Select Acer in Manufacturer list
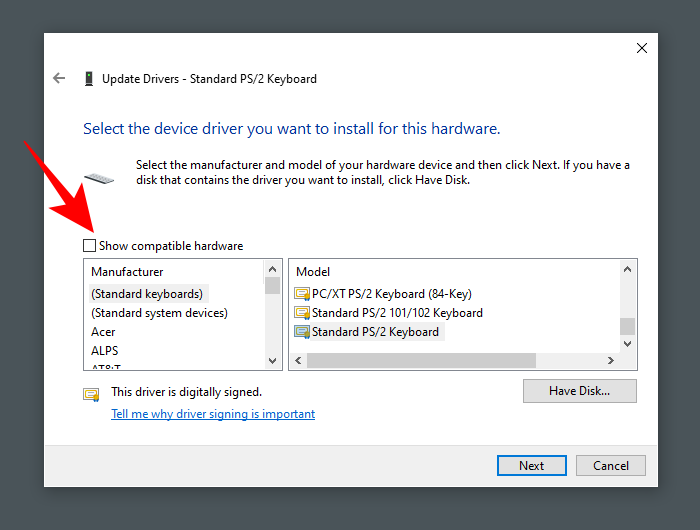 (x=103, y=332)
